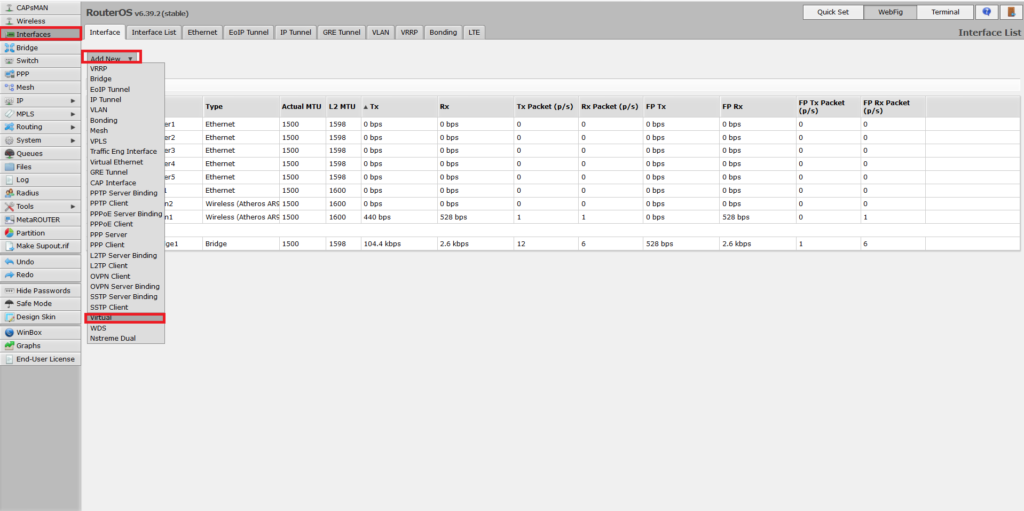Open the Log sidebar item
The image size is (1024, 511).
click(40, 180)
